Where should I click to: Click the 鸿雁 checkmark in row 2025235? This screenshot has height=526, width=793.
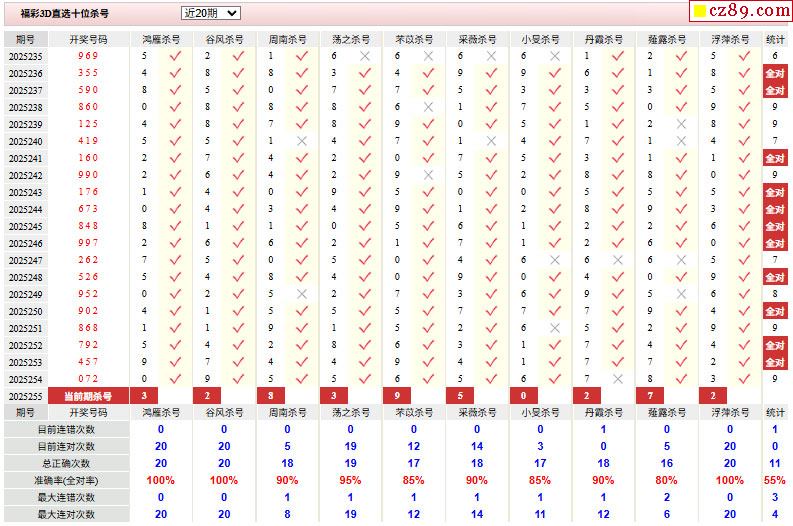pyautogui.click(x=175, y=56)
